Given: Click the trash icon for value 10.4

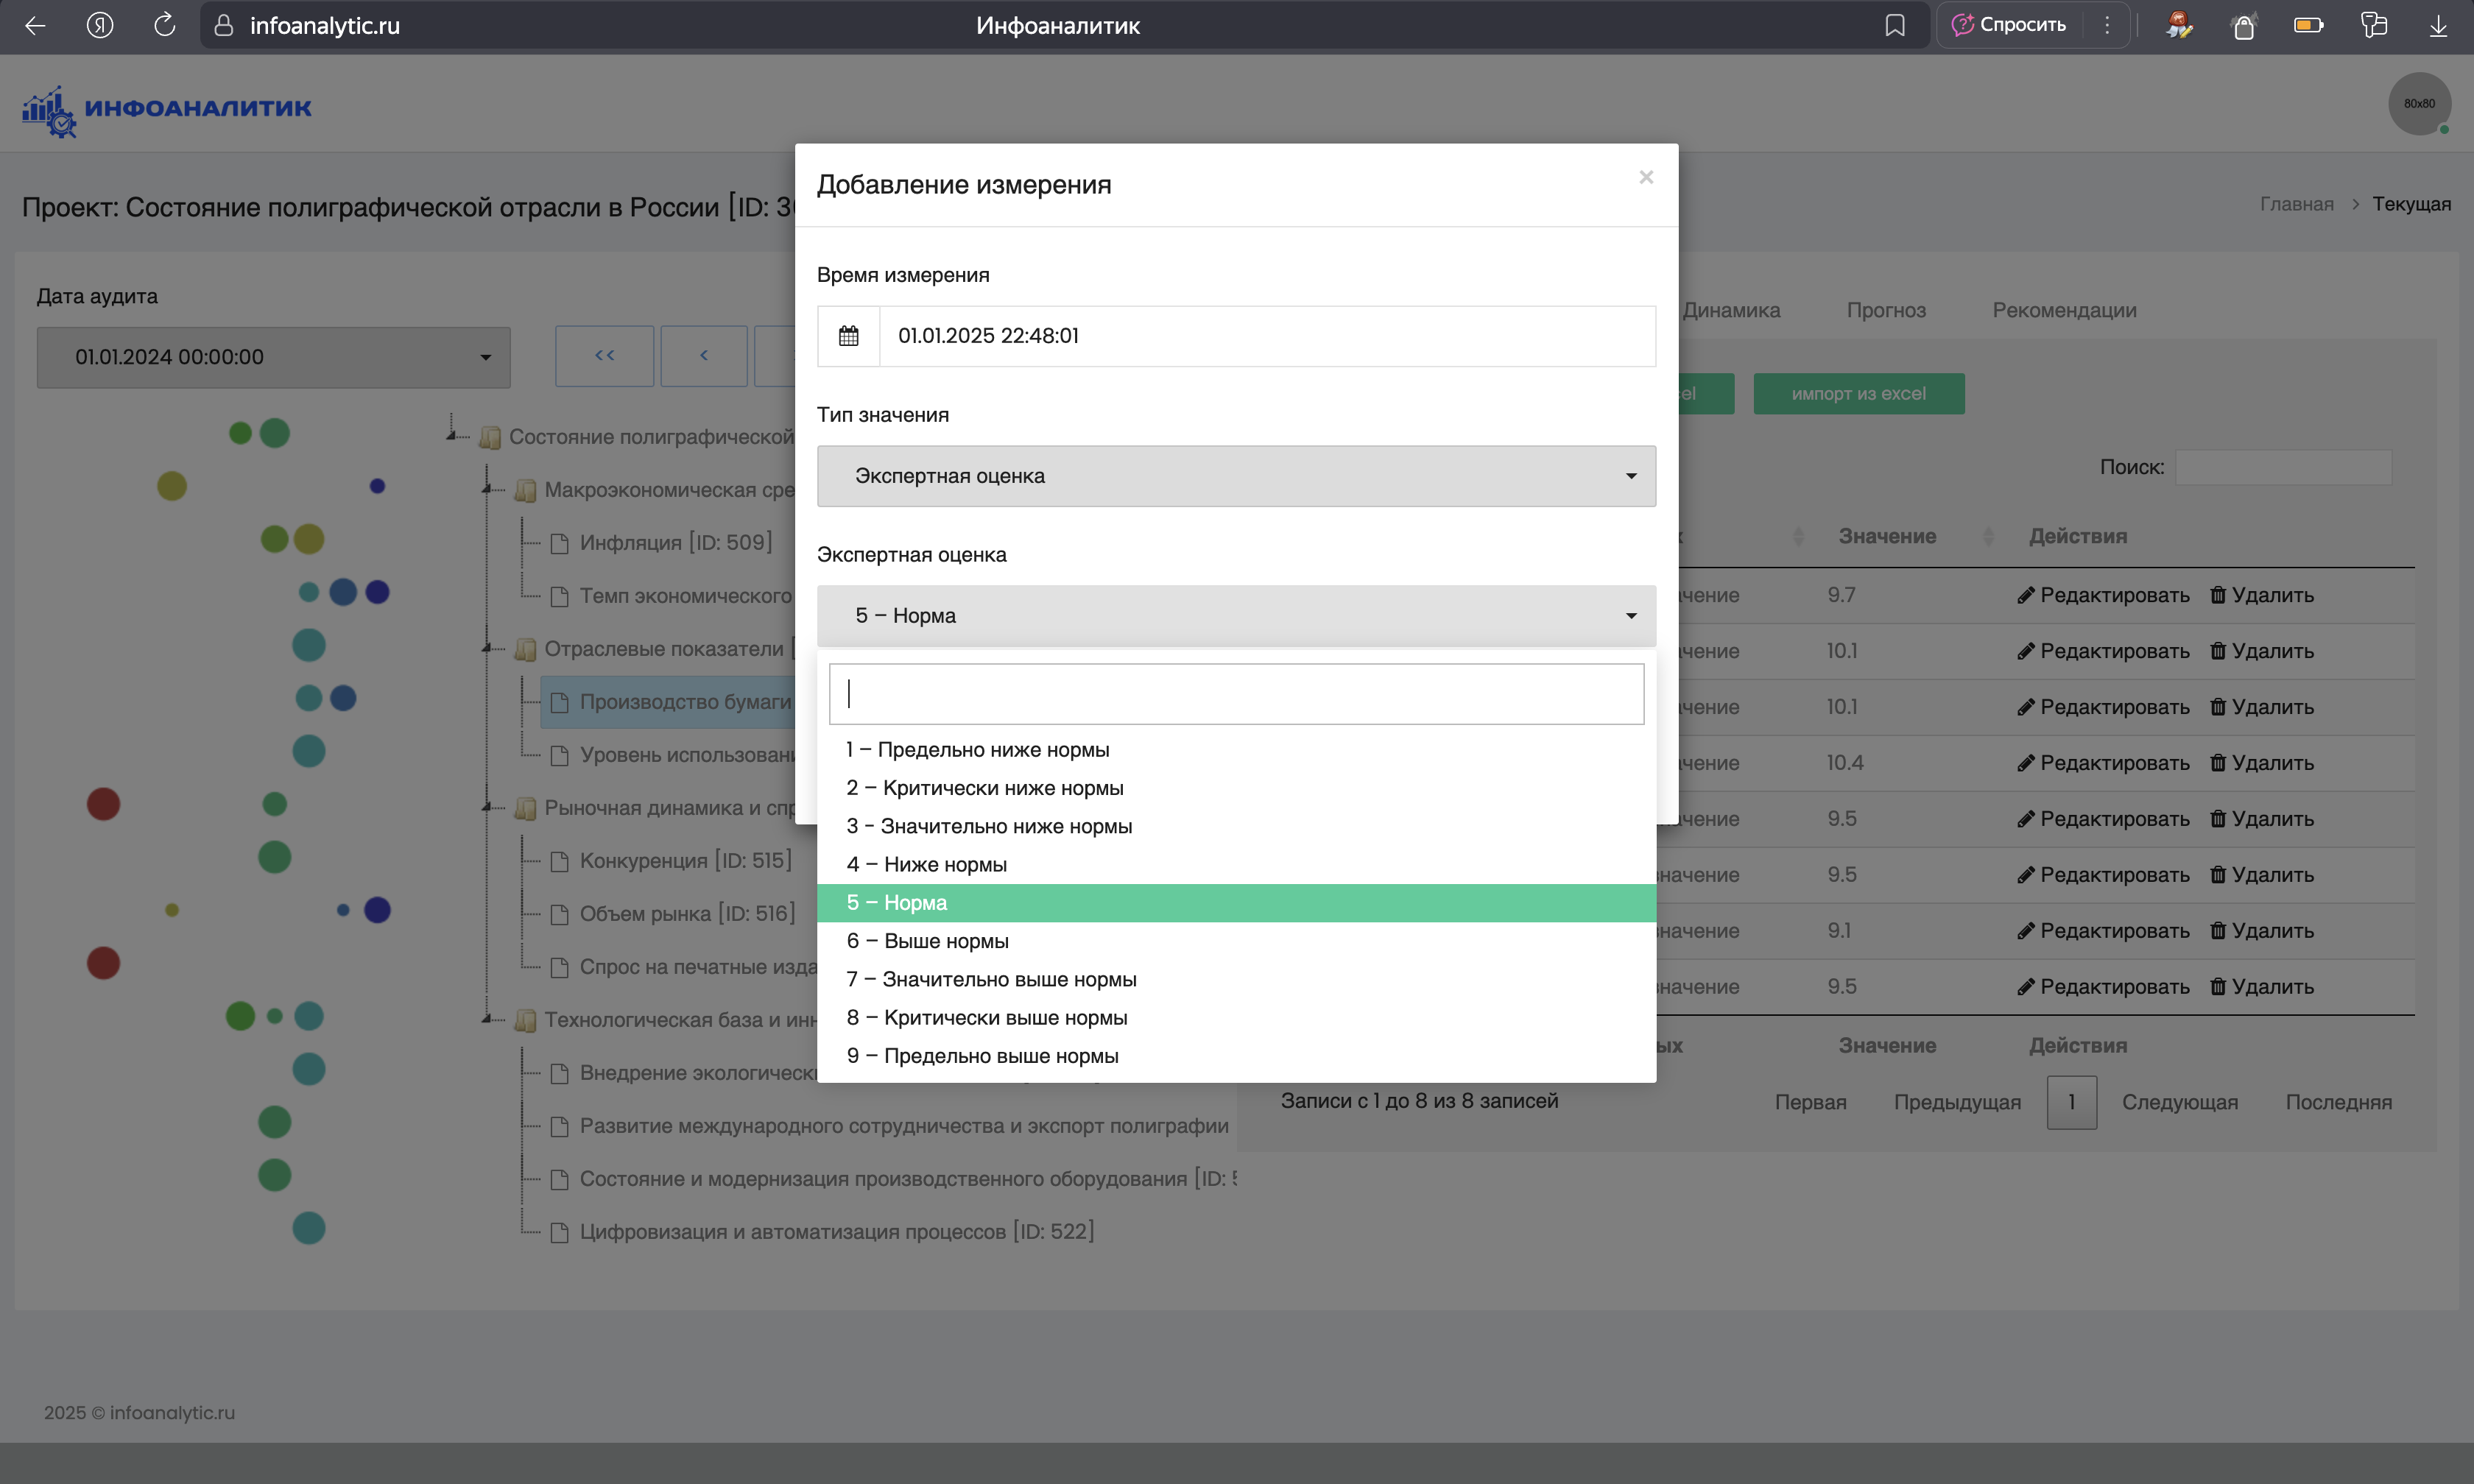Looking at the screenshot, I should (2217, 763).
